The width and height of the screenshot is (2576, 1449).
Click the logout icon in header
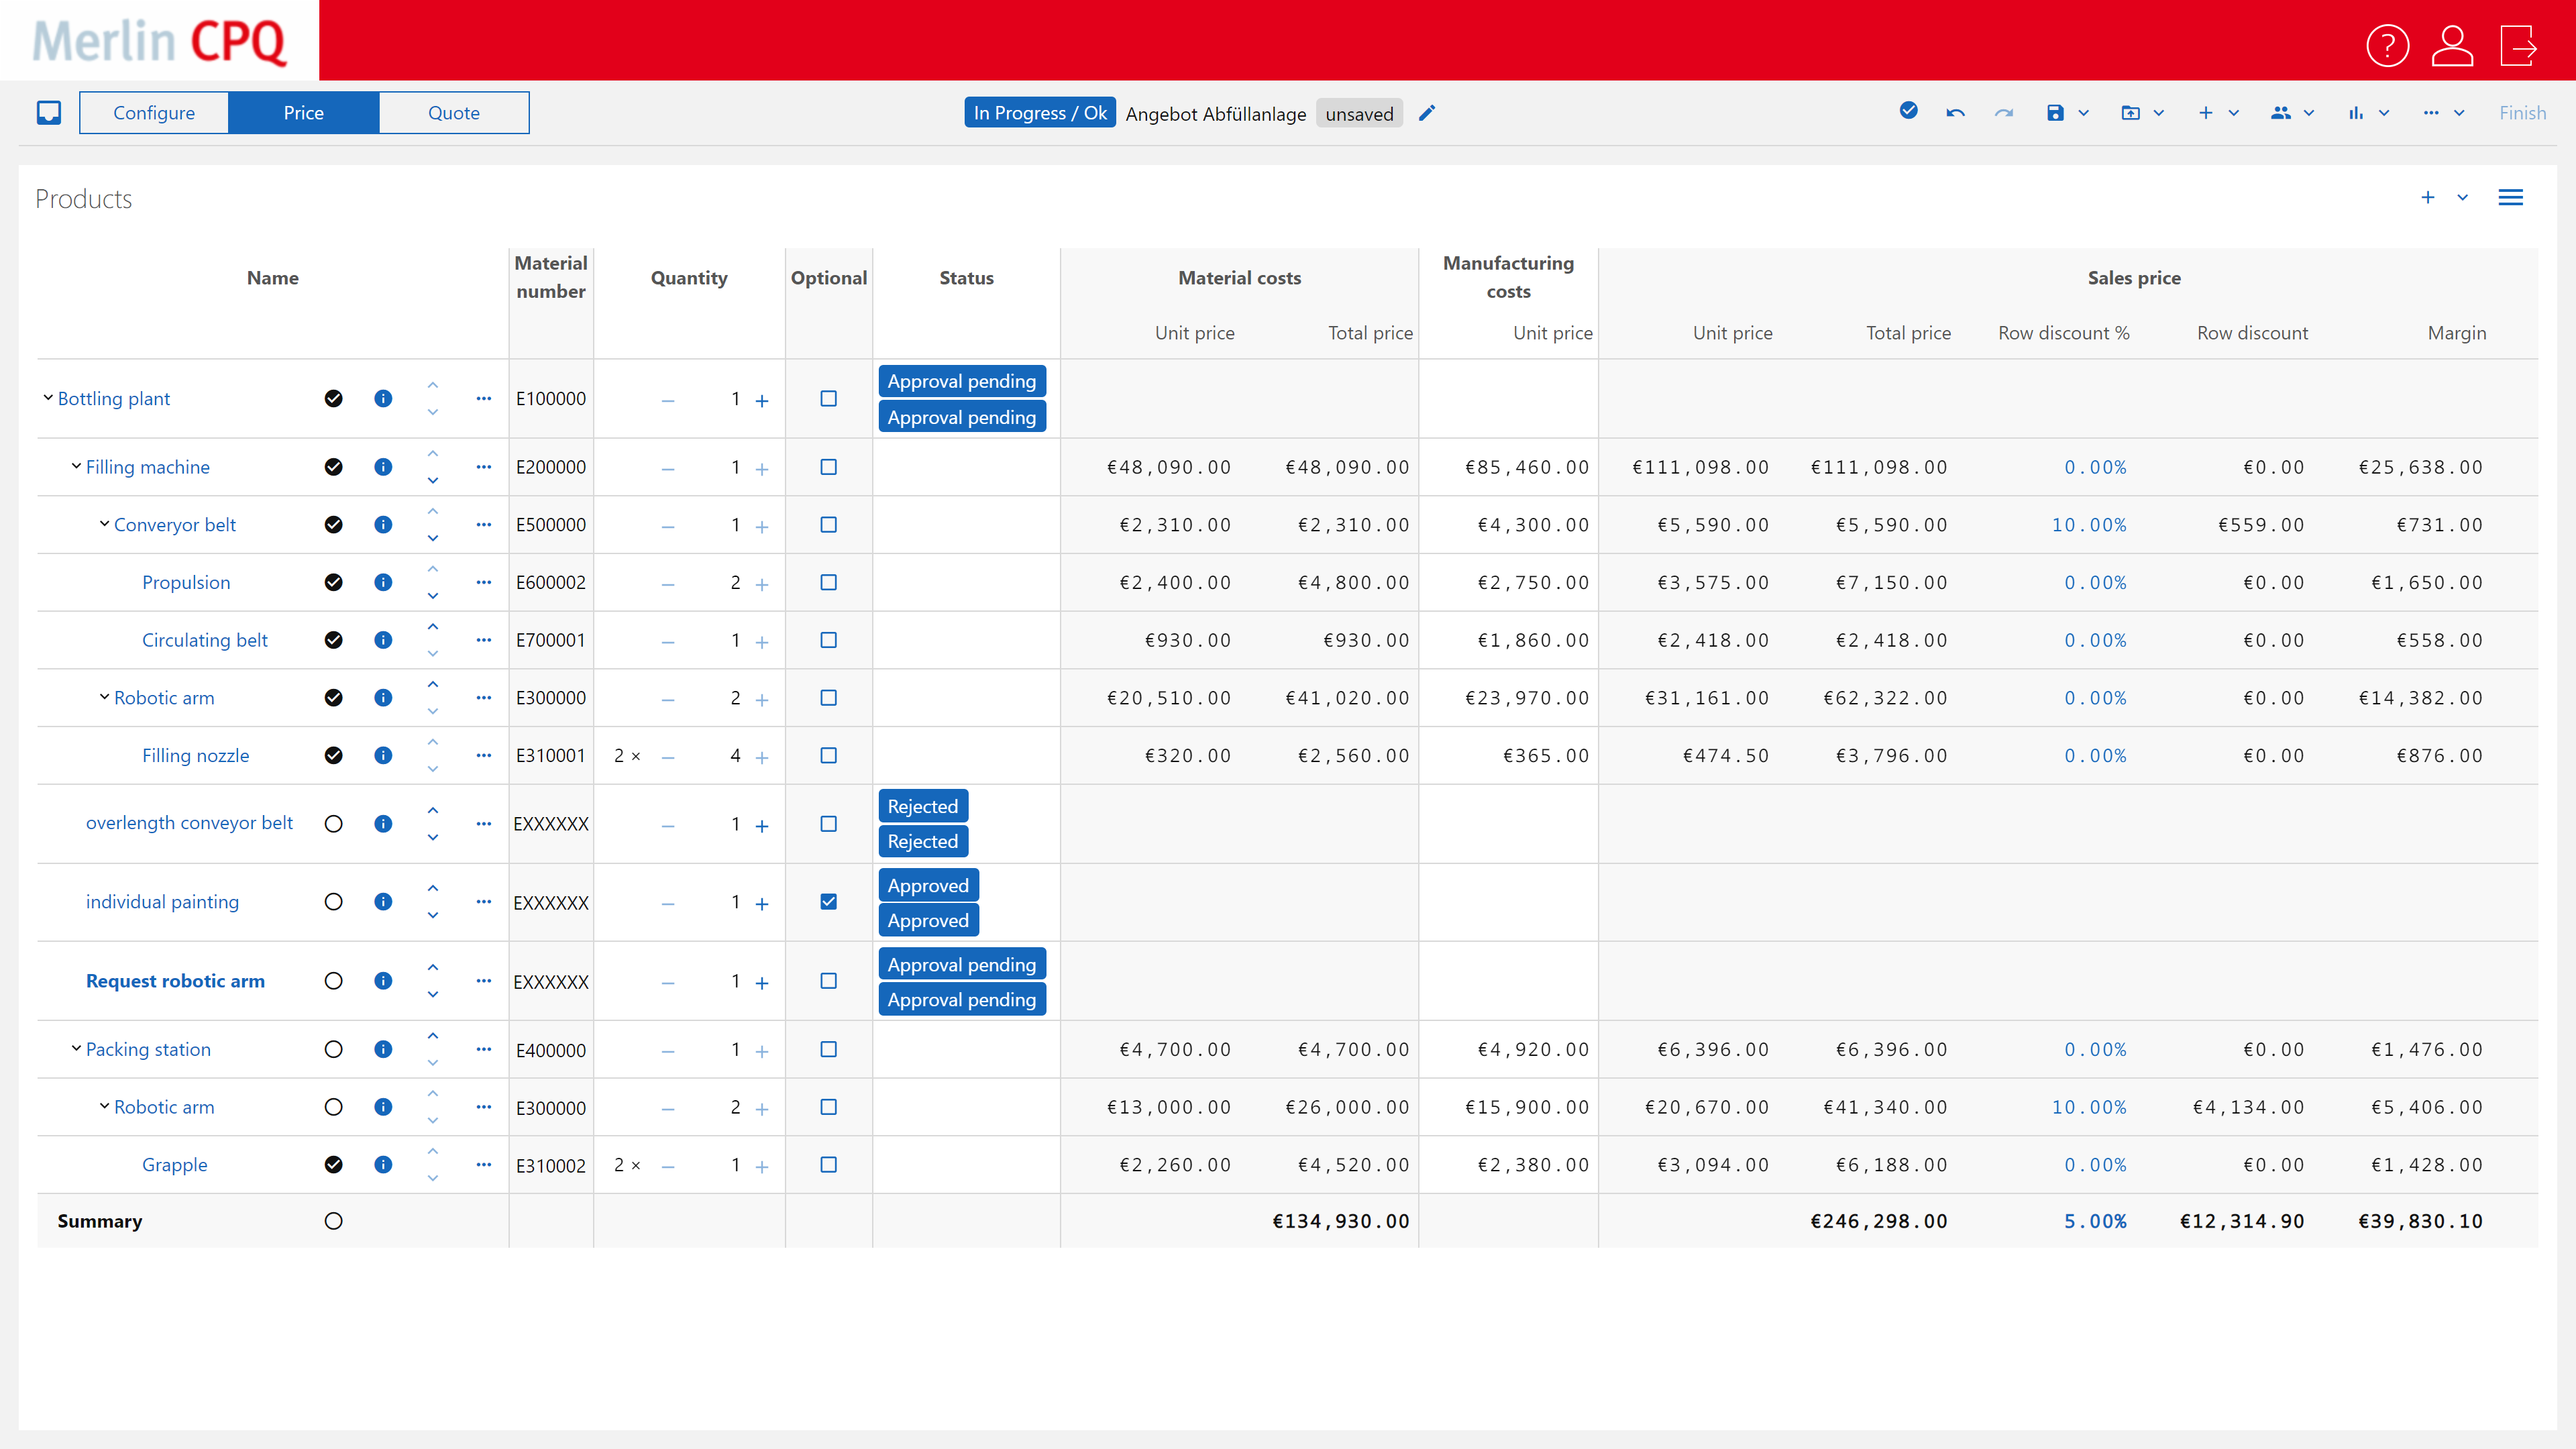click(x=2518, y=45)
